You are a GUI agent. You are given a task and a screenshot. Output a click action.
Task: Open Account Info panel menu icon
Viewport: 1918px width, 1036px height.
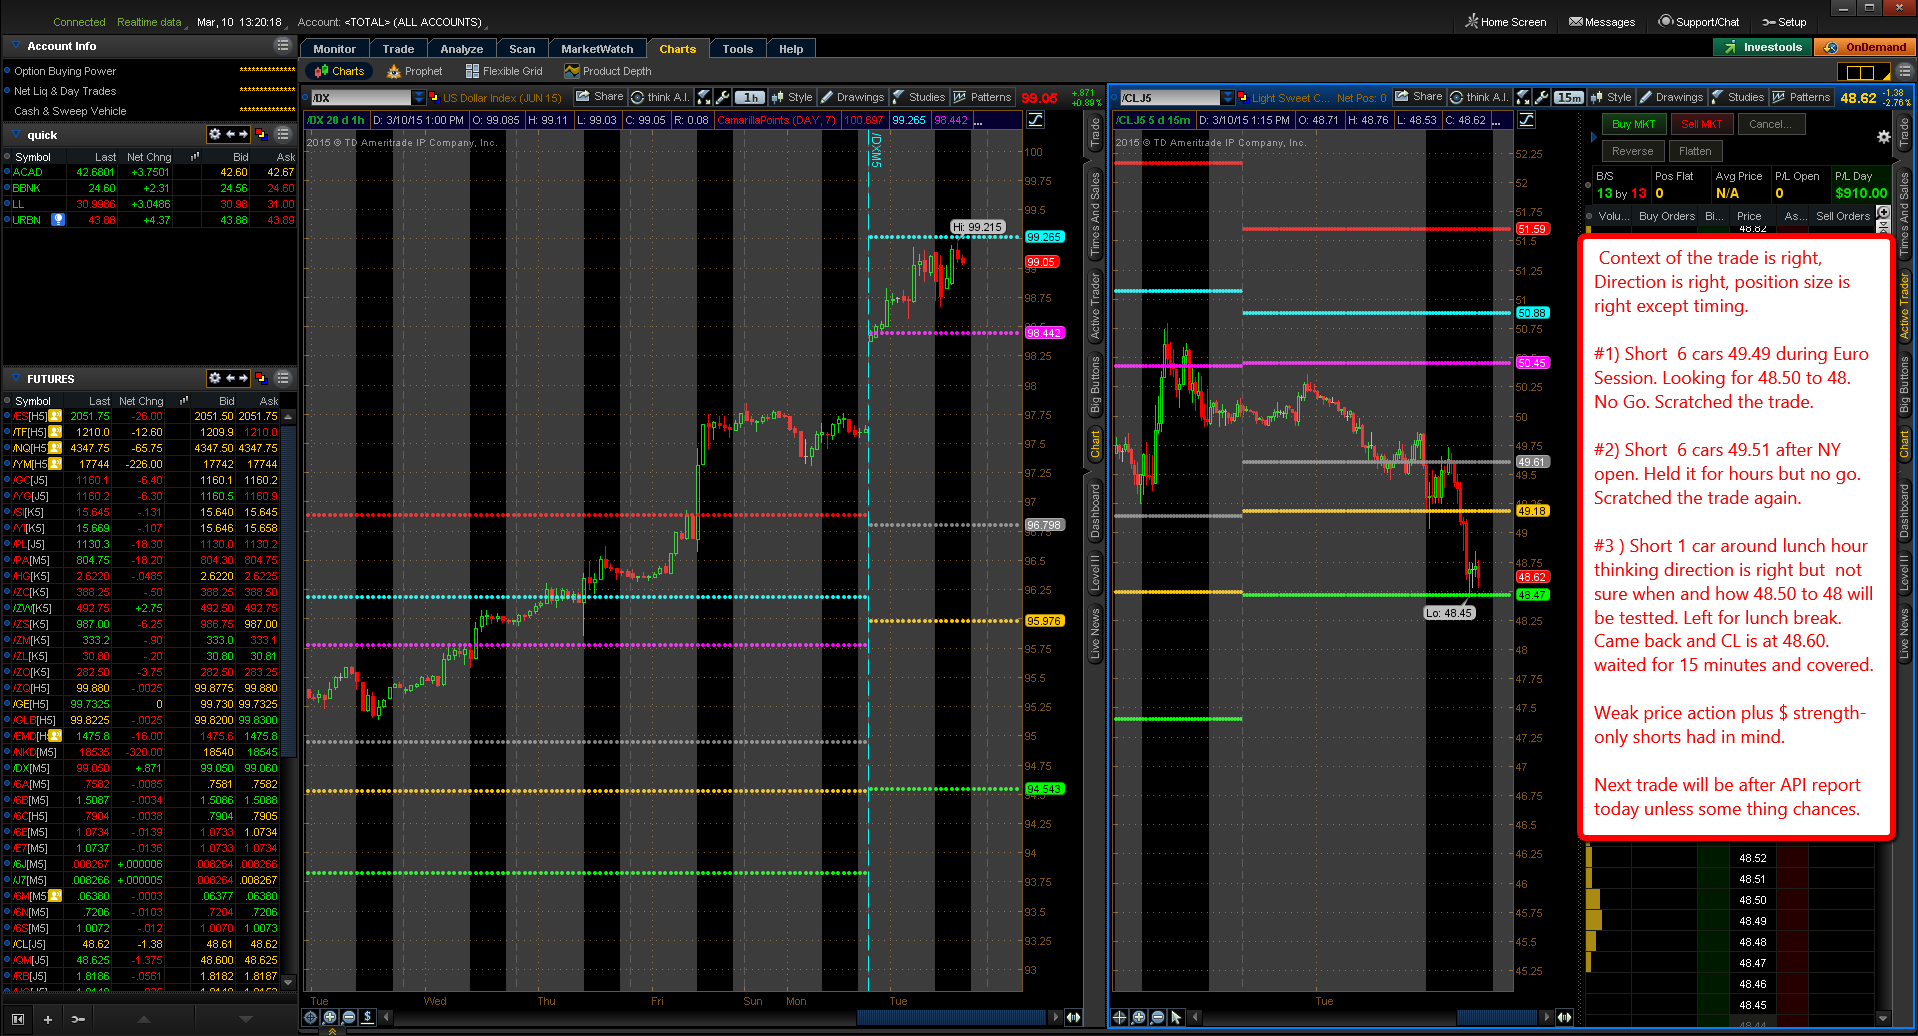(x=283, y=46)
